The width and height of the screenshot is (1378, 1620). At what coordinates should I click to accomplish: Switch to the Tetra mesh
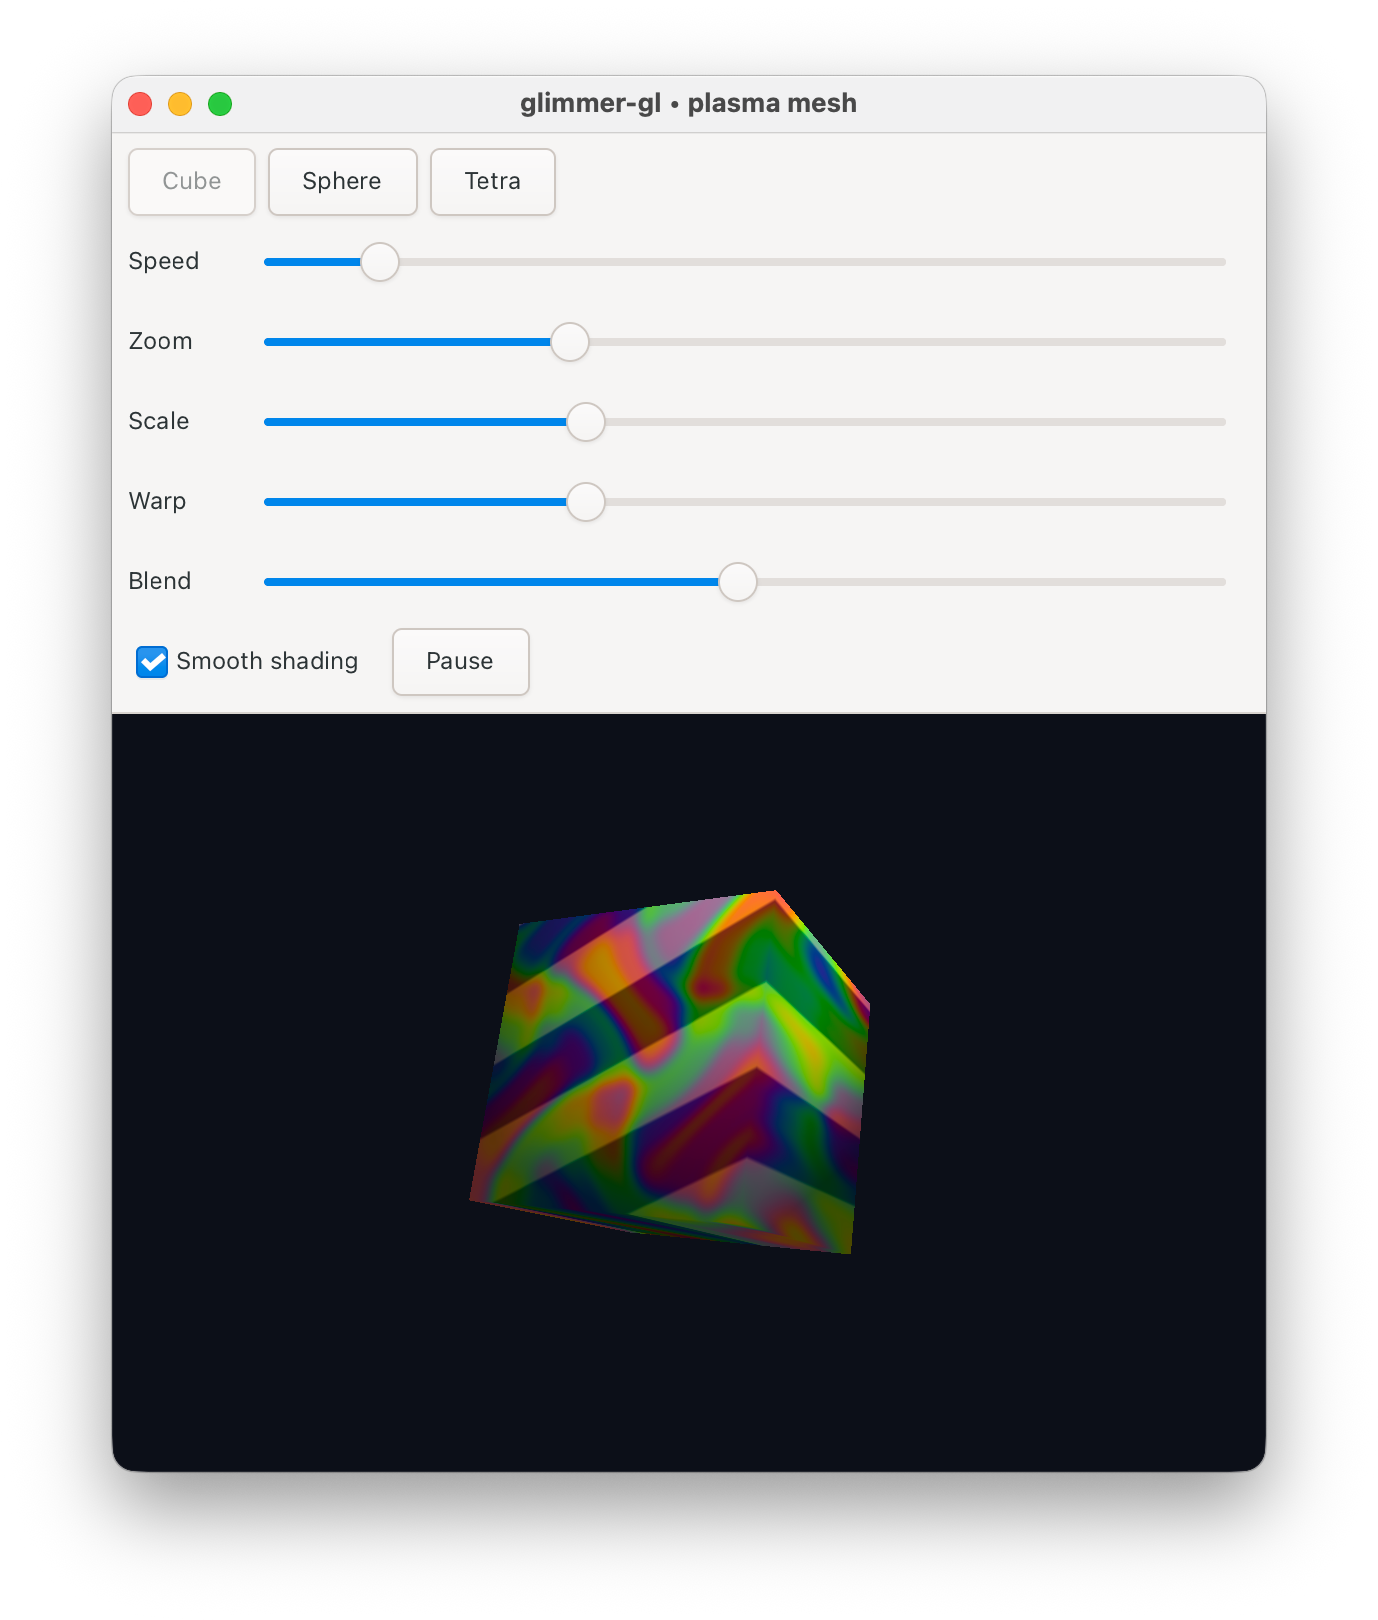(492, 182)
